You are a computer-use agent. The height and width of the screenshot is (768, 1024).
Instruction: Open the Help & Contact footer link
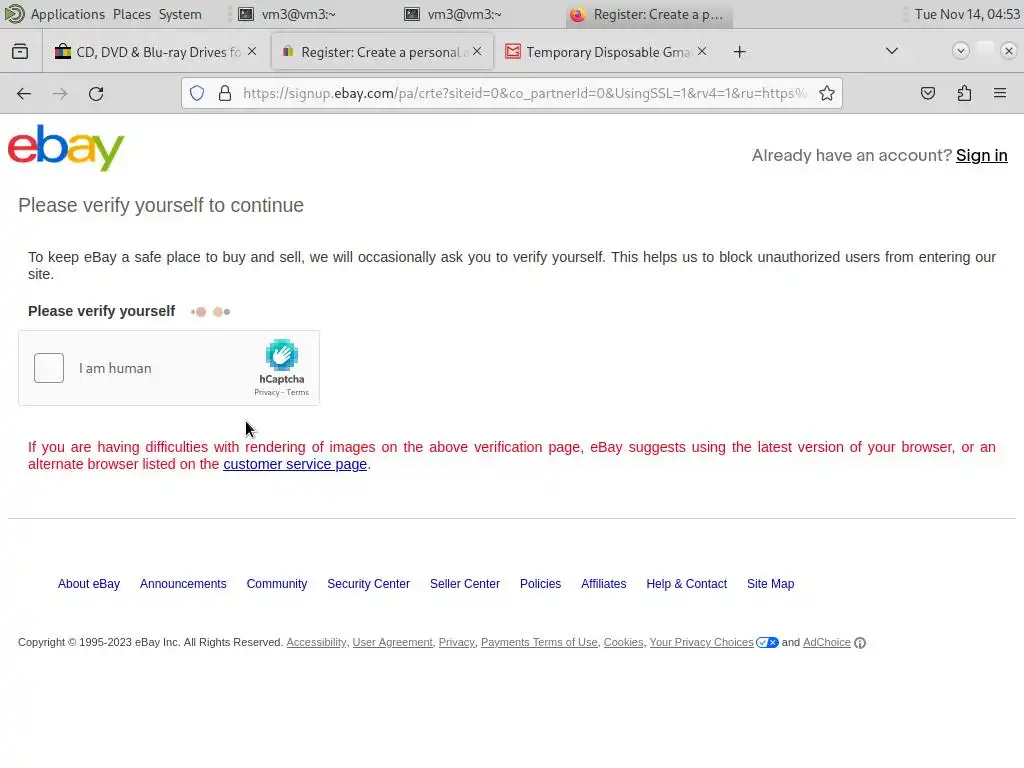click(x=686, y=584)
